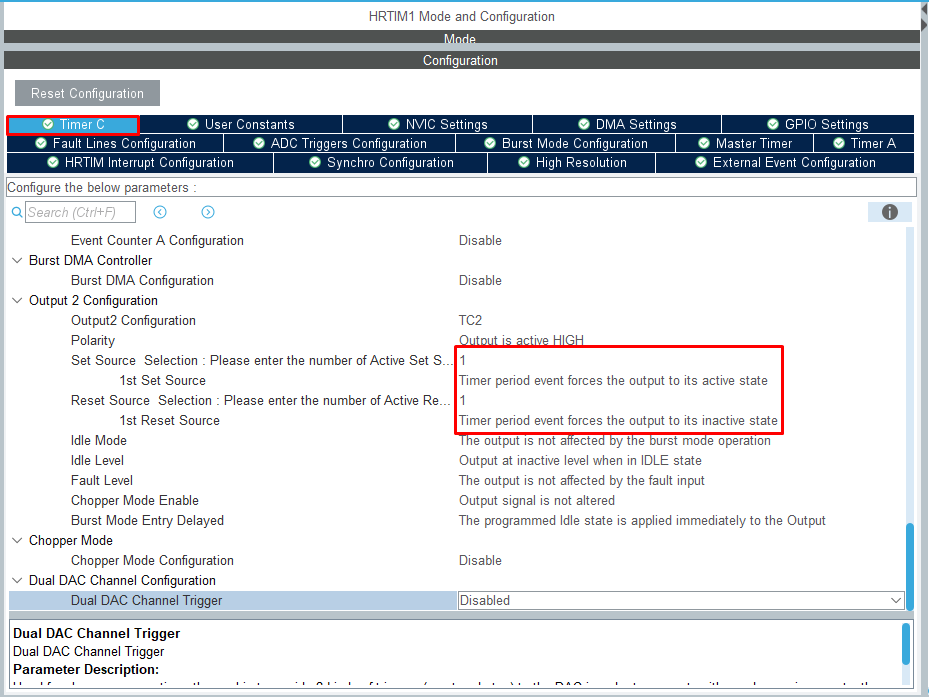The height and width of the screenshot is (697, 929).
Task: Click the TC2 output value
Action: [470, 321]
